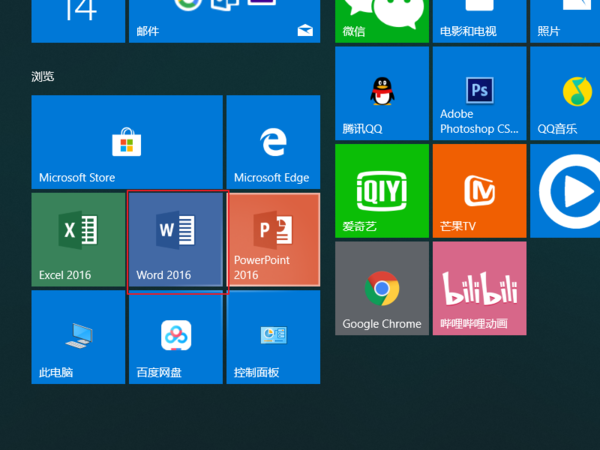The width and height of the screenshot is (600, 450).
Task: Open 控制面板 (Control Panel) tile
Action: click(273, 337)
